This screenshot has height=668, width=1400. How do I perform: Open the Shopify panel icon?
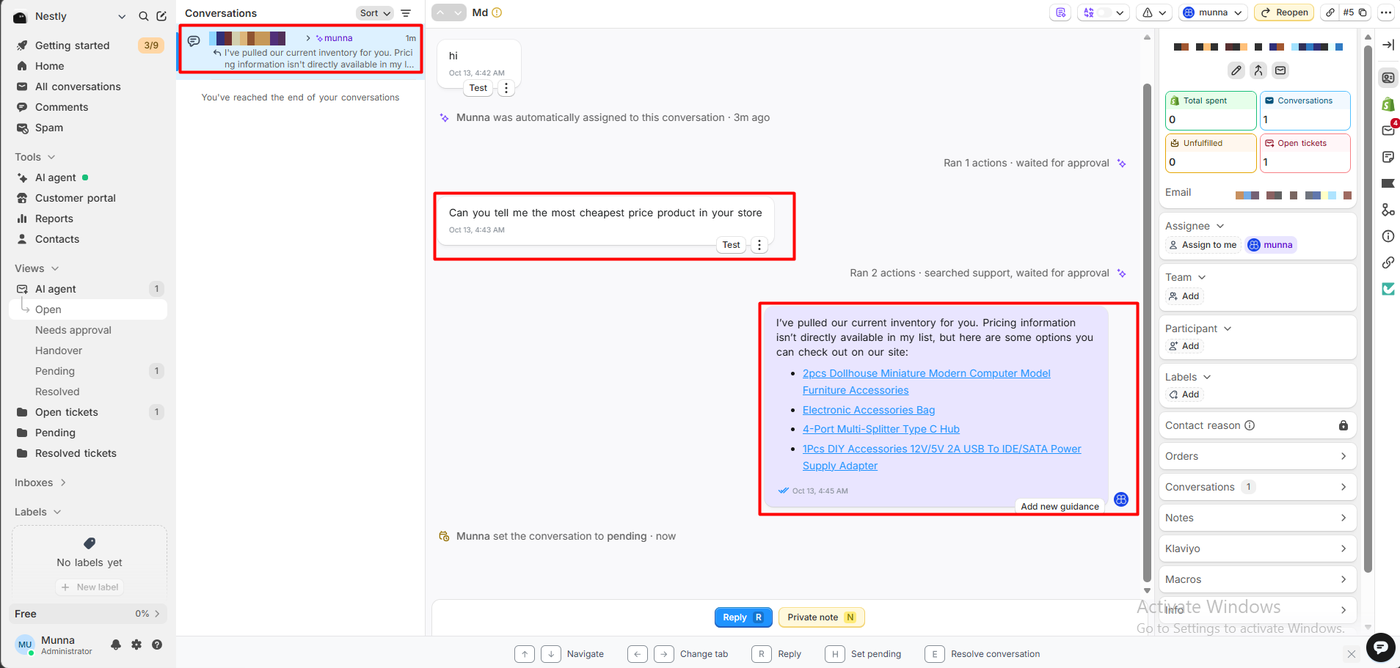tap(1388, 104)
